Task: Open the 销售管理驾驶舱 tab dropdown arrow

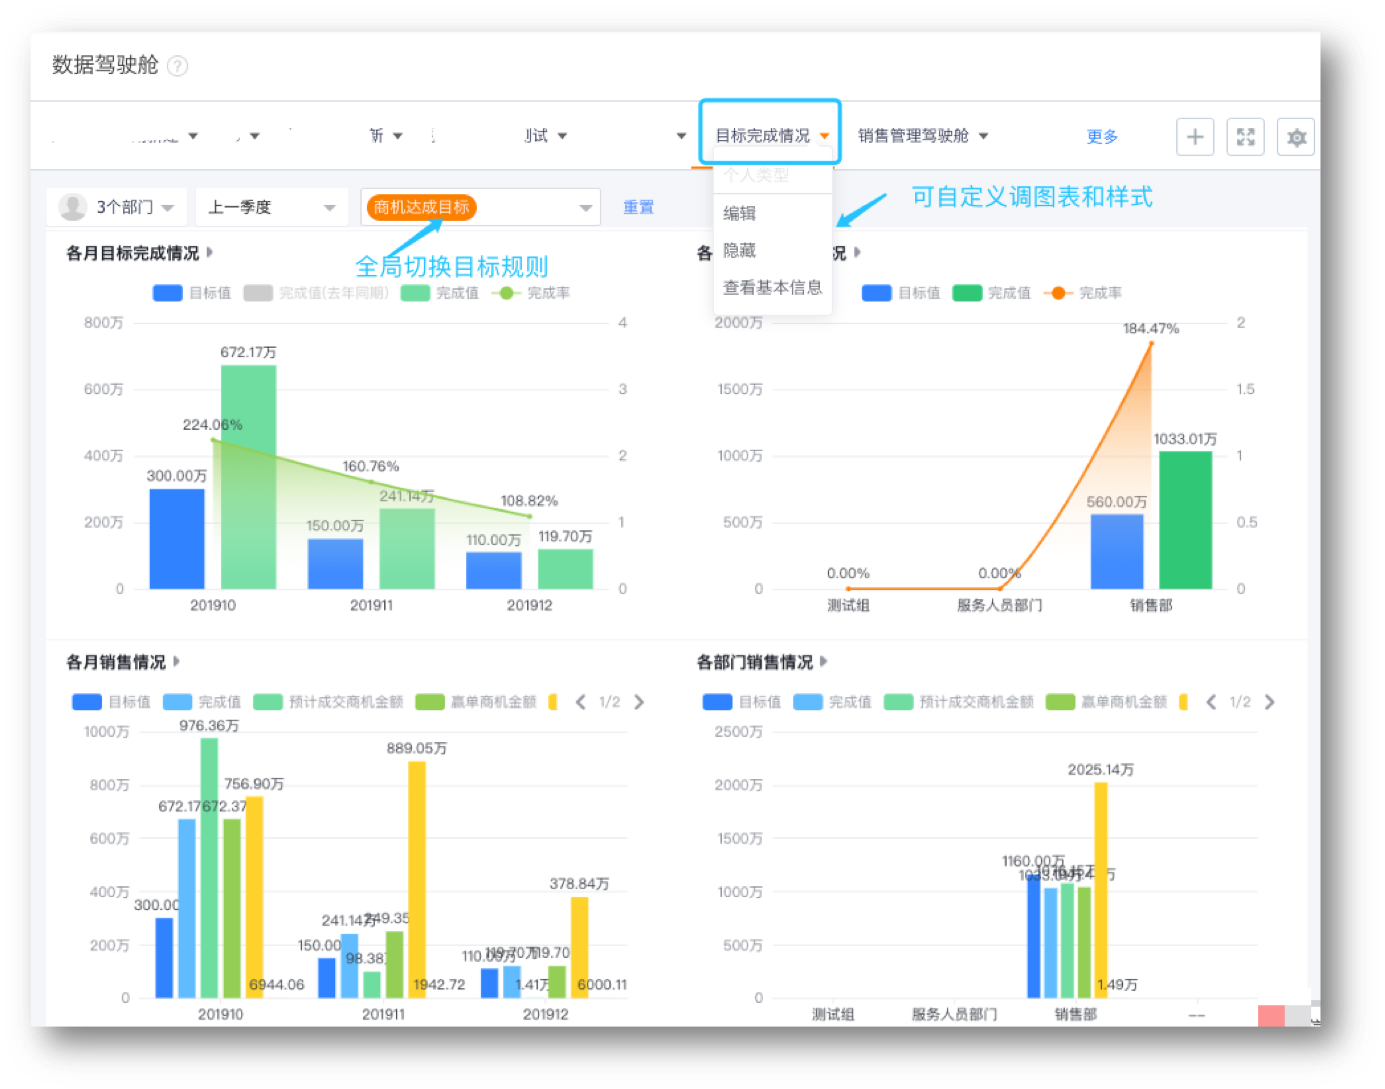Action: (984, 136)
